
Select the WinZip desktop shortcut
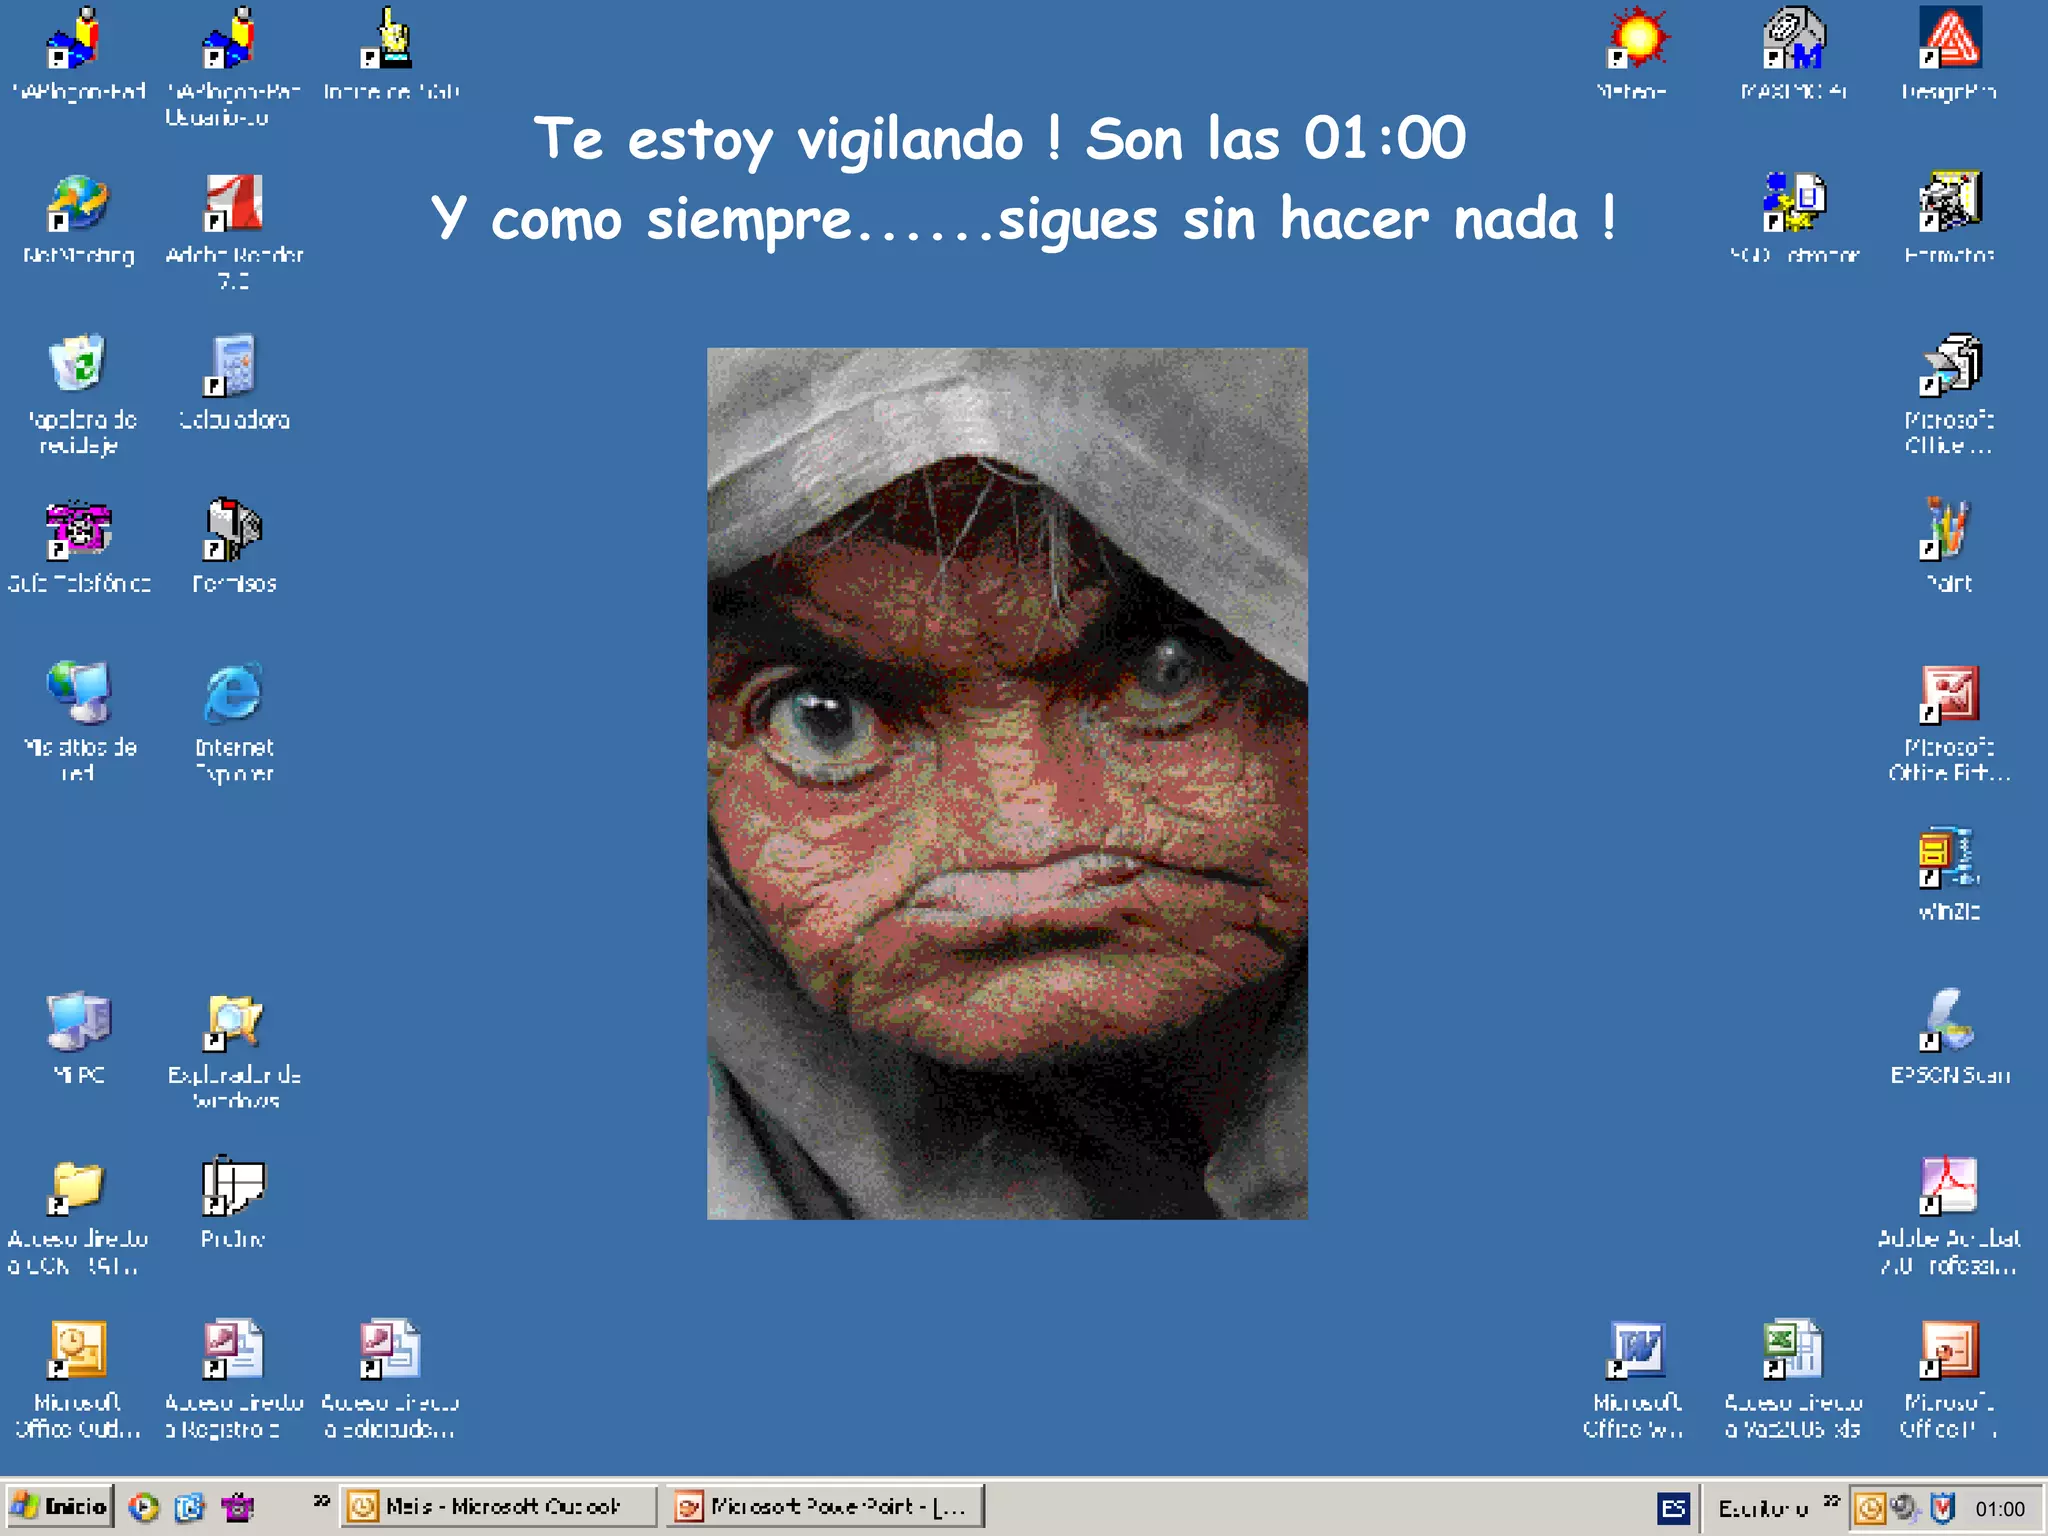(x=1948, y=858)
